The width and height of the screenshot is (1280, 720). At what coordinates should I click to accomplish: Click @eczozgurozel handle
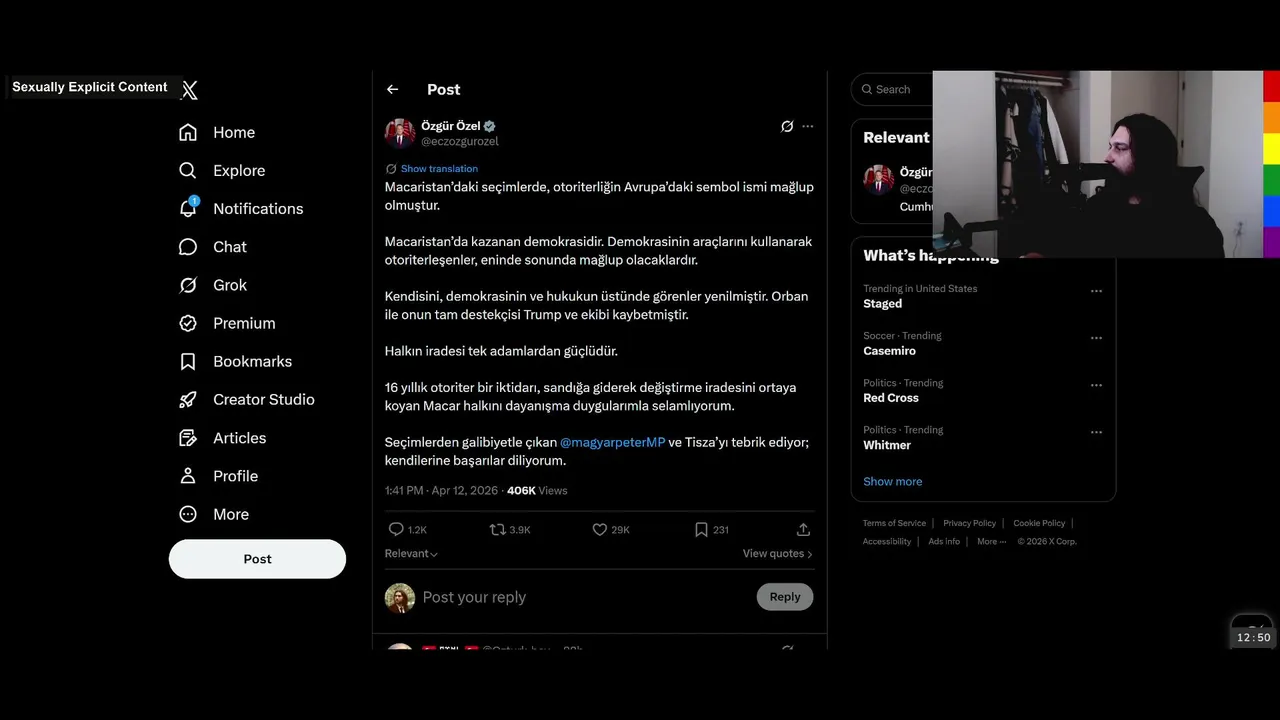click(459, 141)
